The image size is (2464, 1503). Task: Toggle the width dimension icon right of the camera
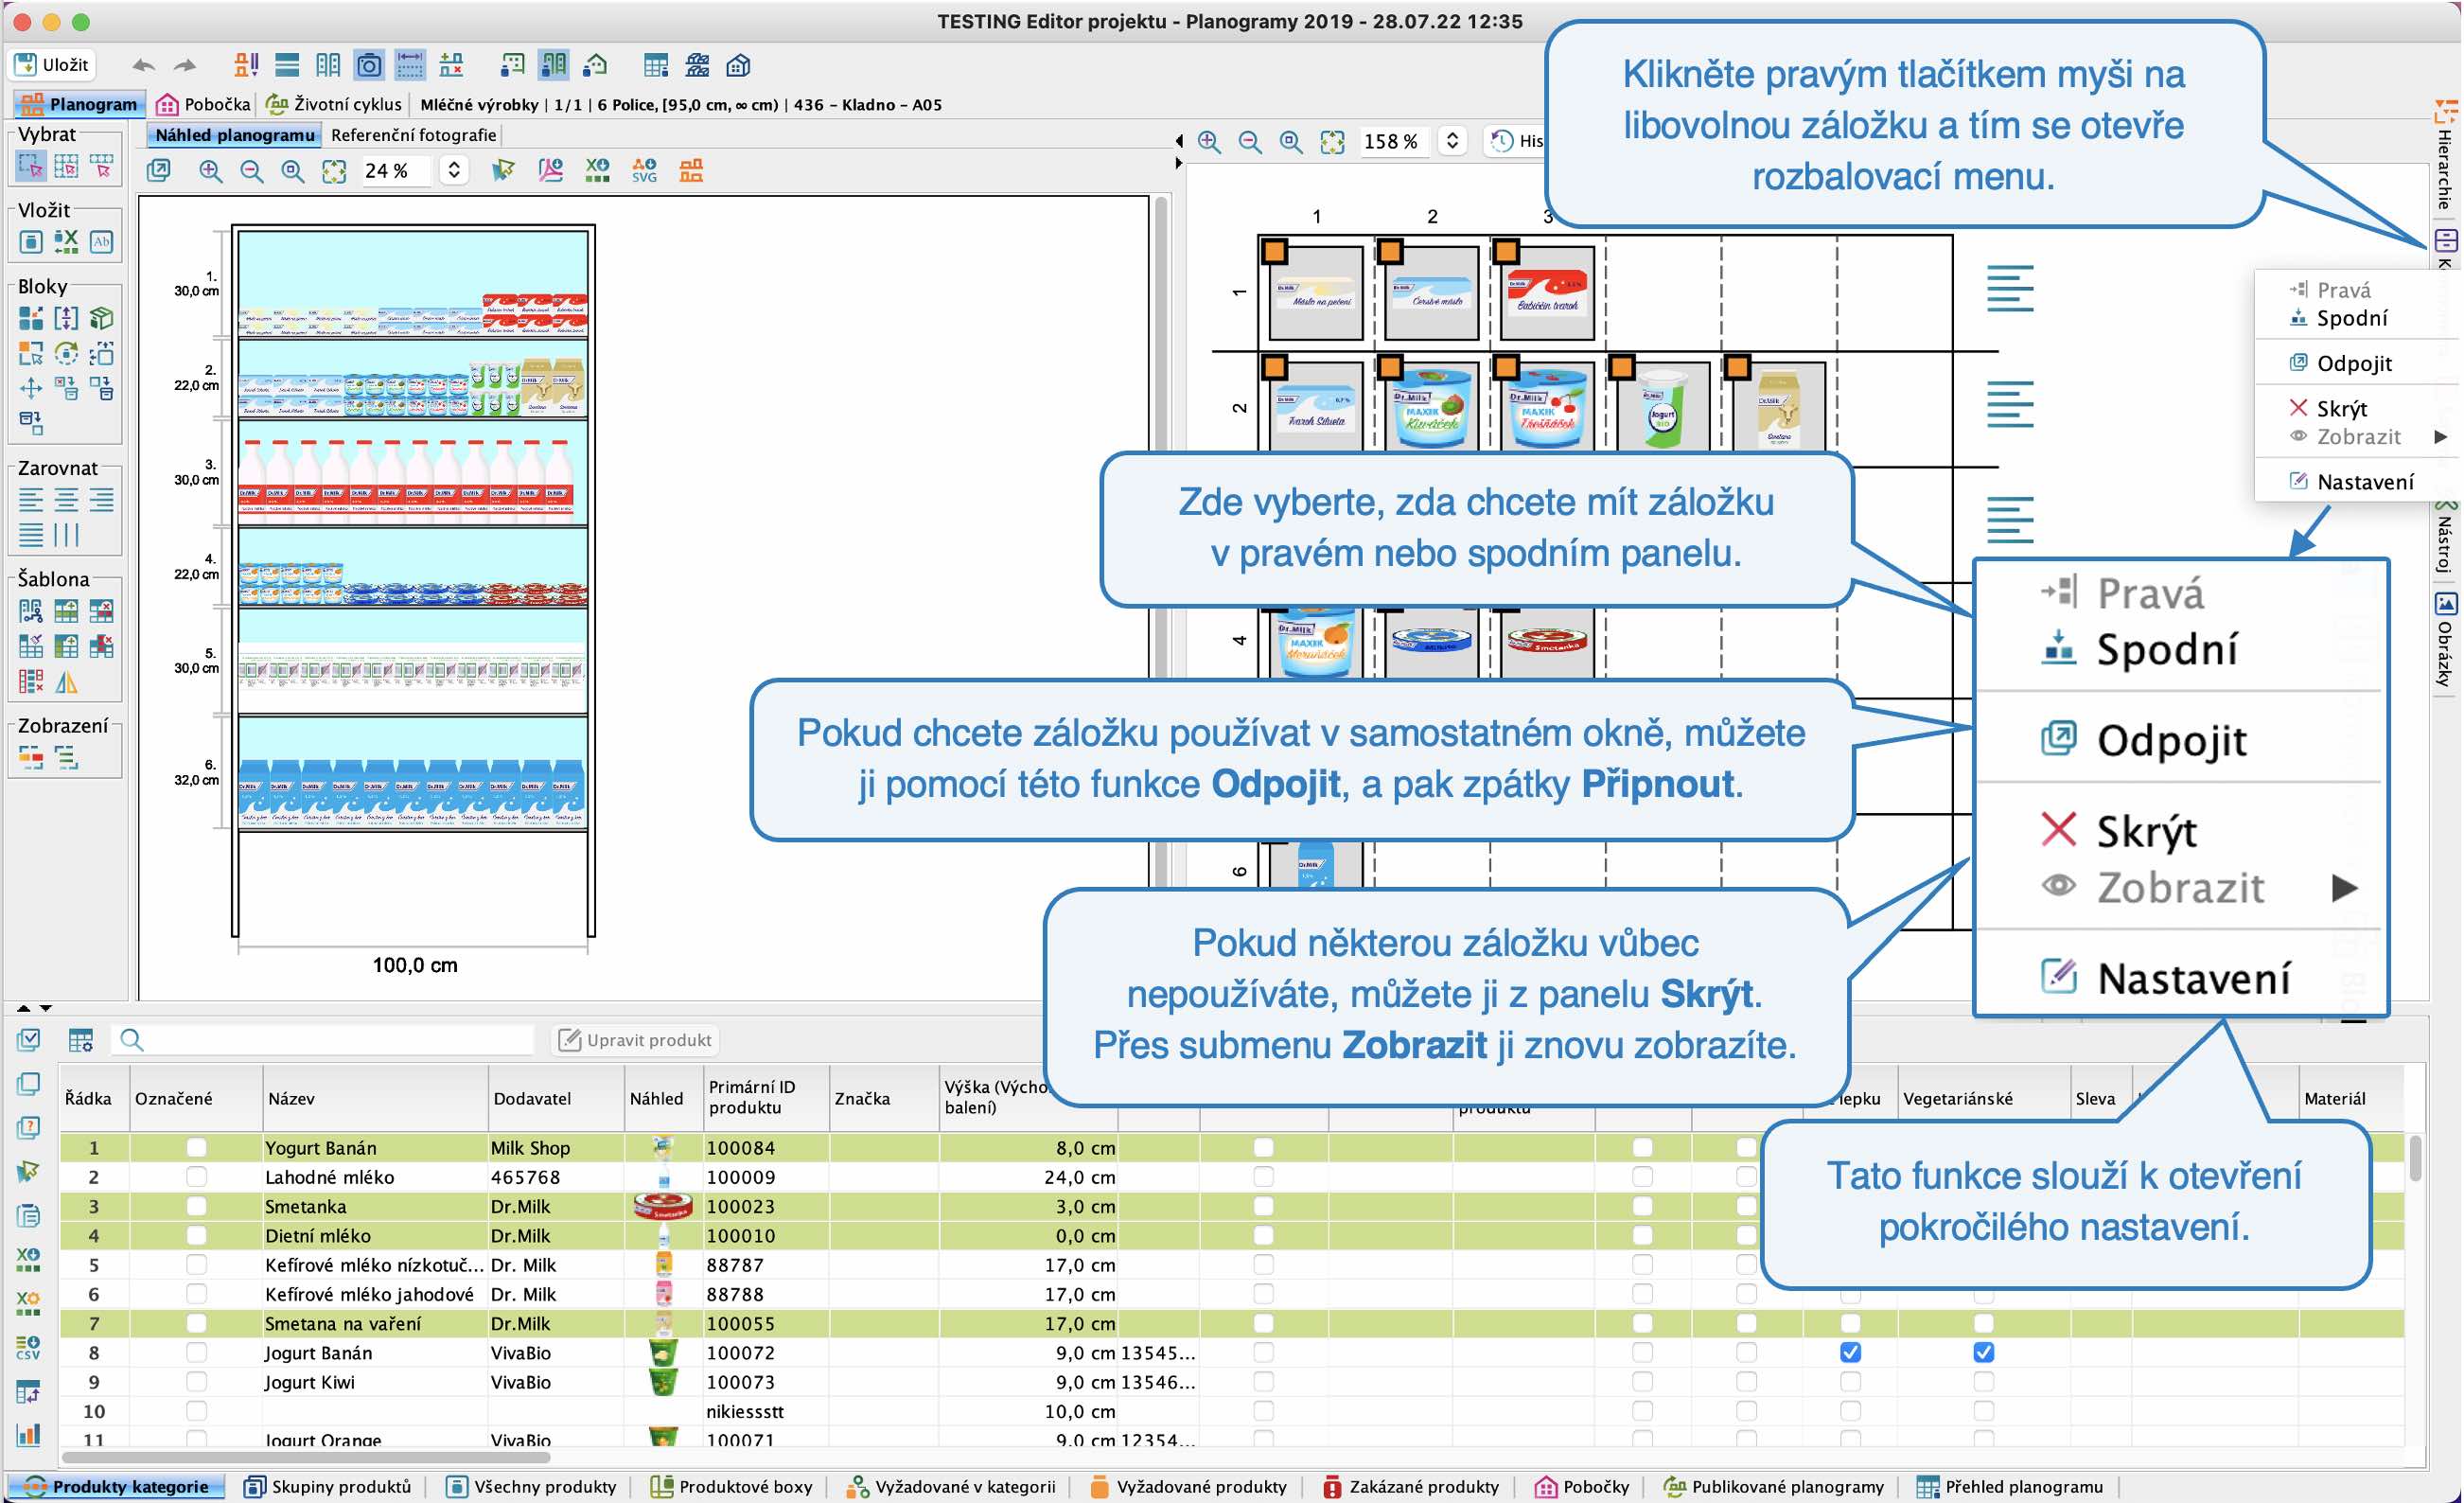pos(410,66)
